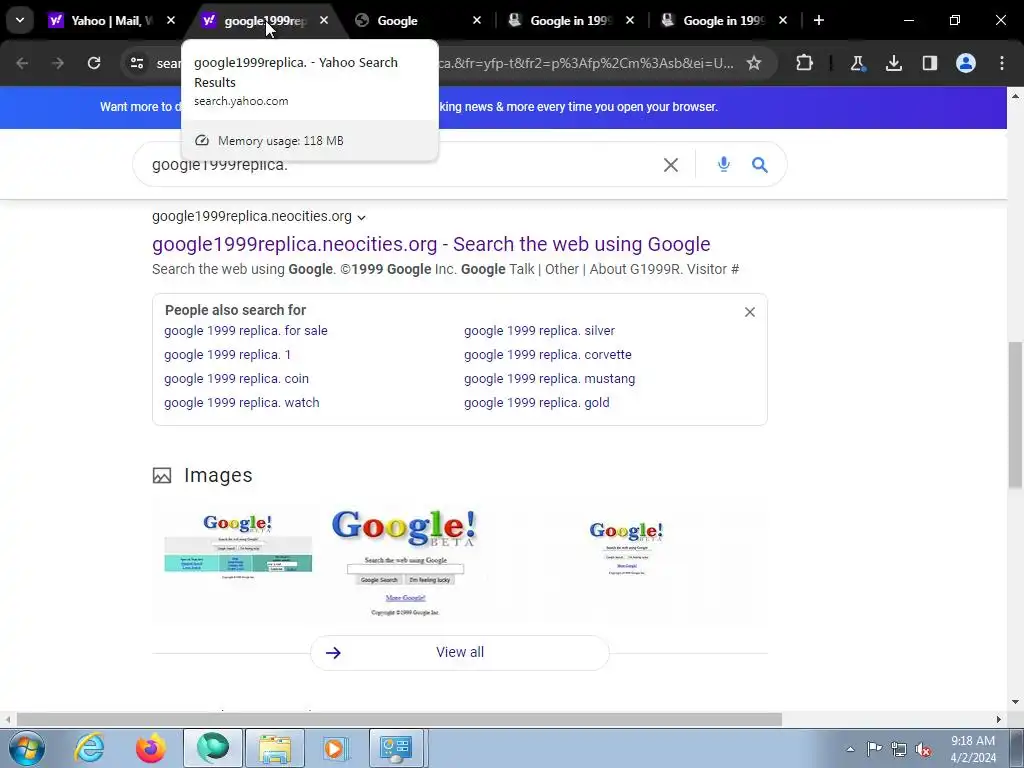Expand dropdown next to google1999replica.neocities.org URL
The width and height of the screenshot is (1024, 768).
pyautogui.click(x=362, y=217)
